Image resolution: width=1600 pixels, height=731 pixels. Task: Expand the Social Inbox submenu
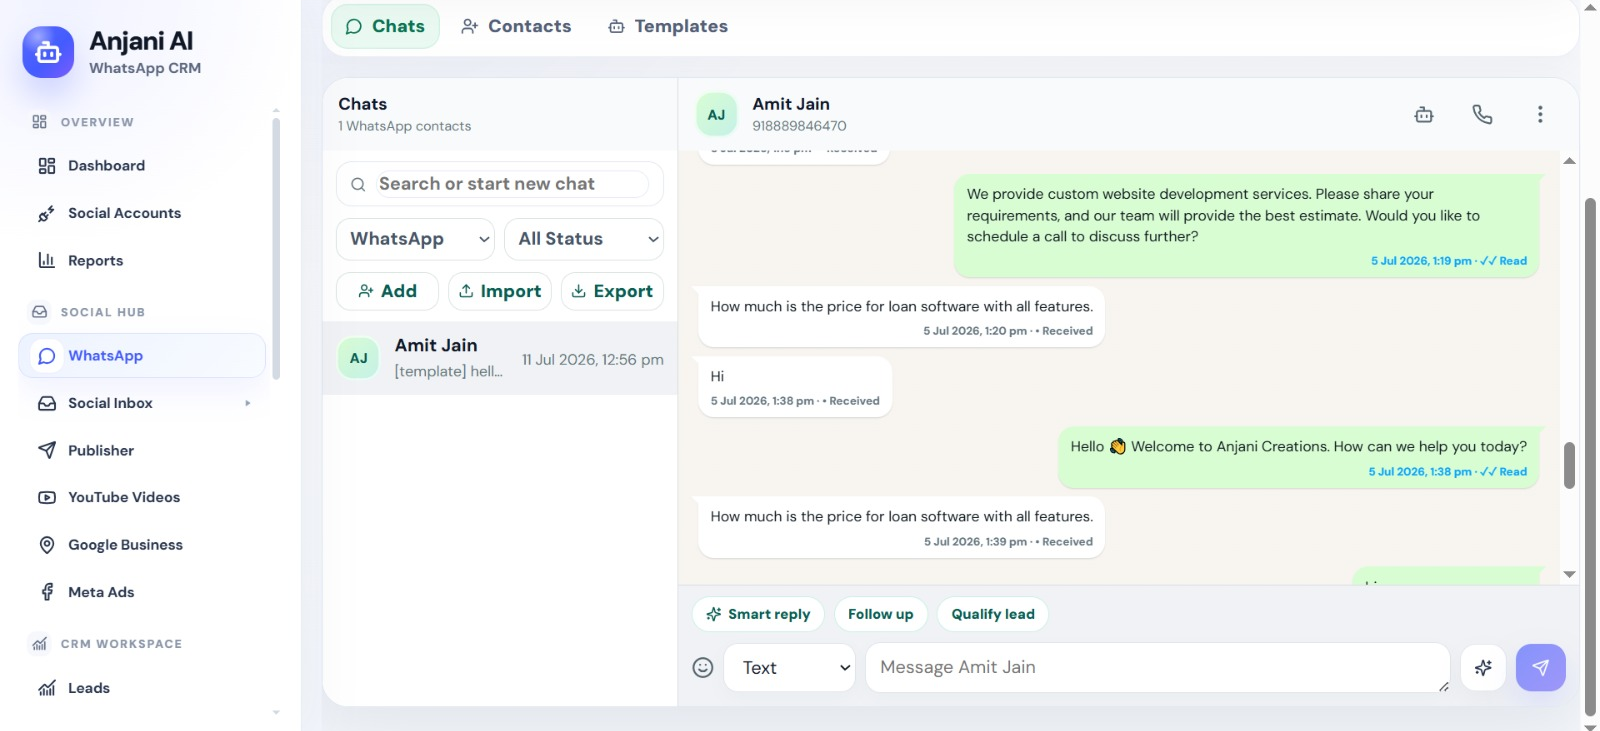[x=247, y=403]
